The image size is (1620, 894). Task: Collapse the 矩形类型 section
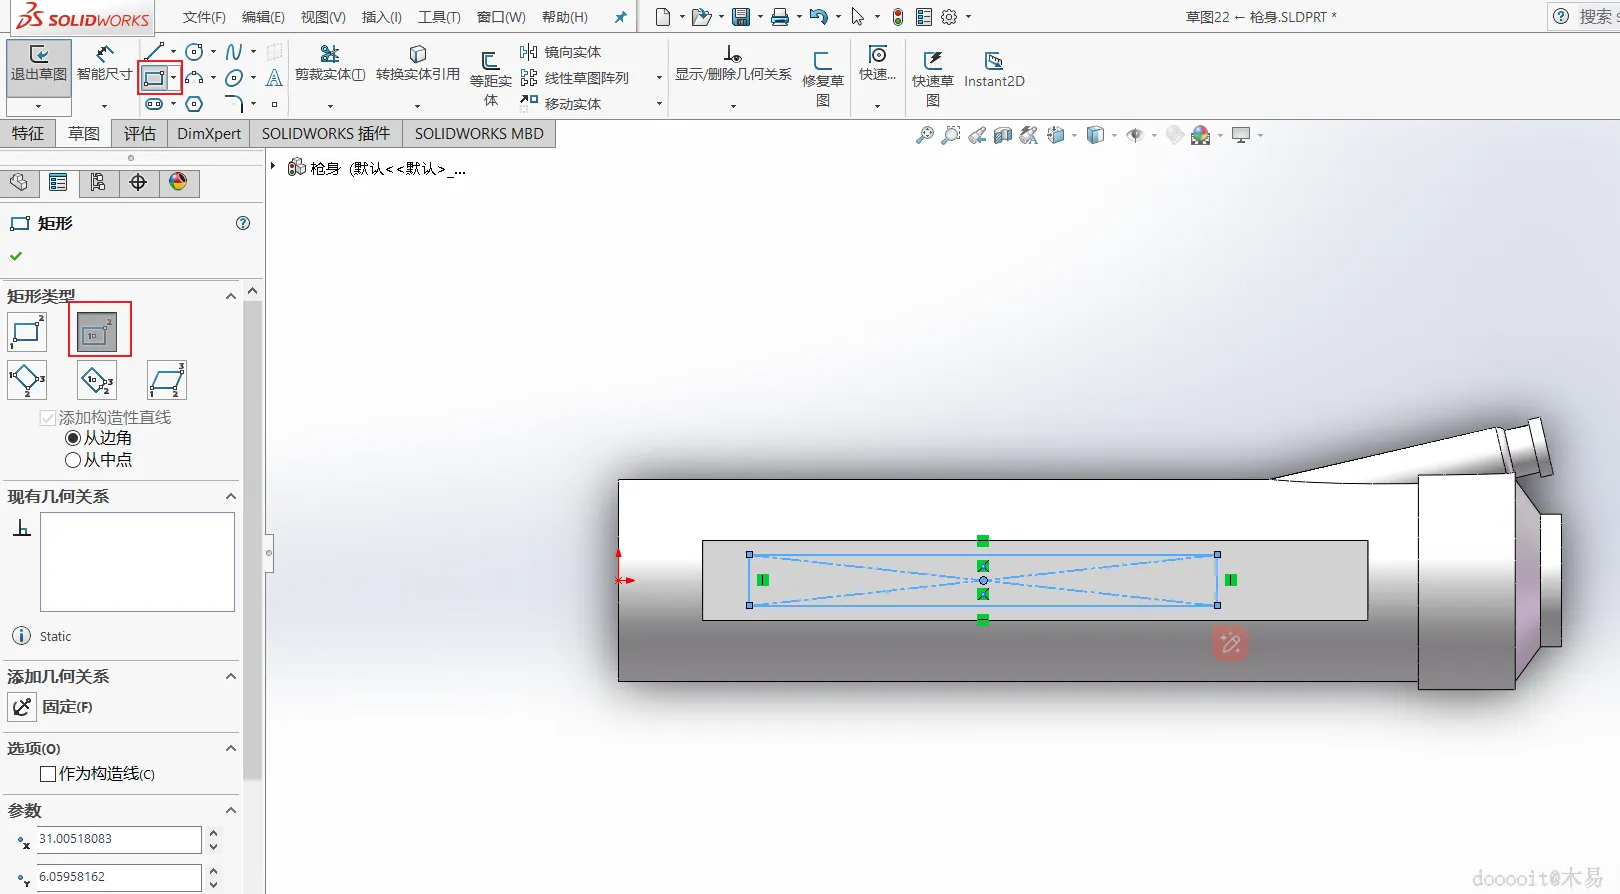coord(231,296)
